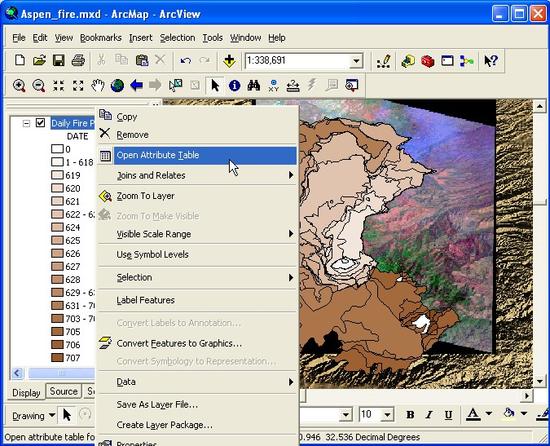The width and height of the screenshot is (550, 446).
Task: Open ArcToolbox red toolbox icon
Action: tap(428, 61)
